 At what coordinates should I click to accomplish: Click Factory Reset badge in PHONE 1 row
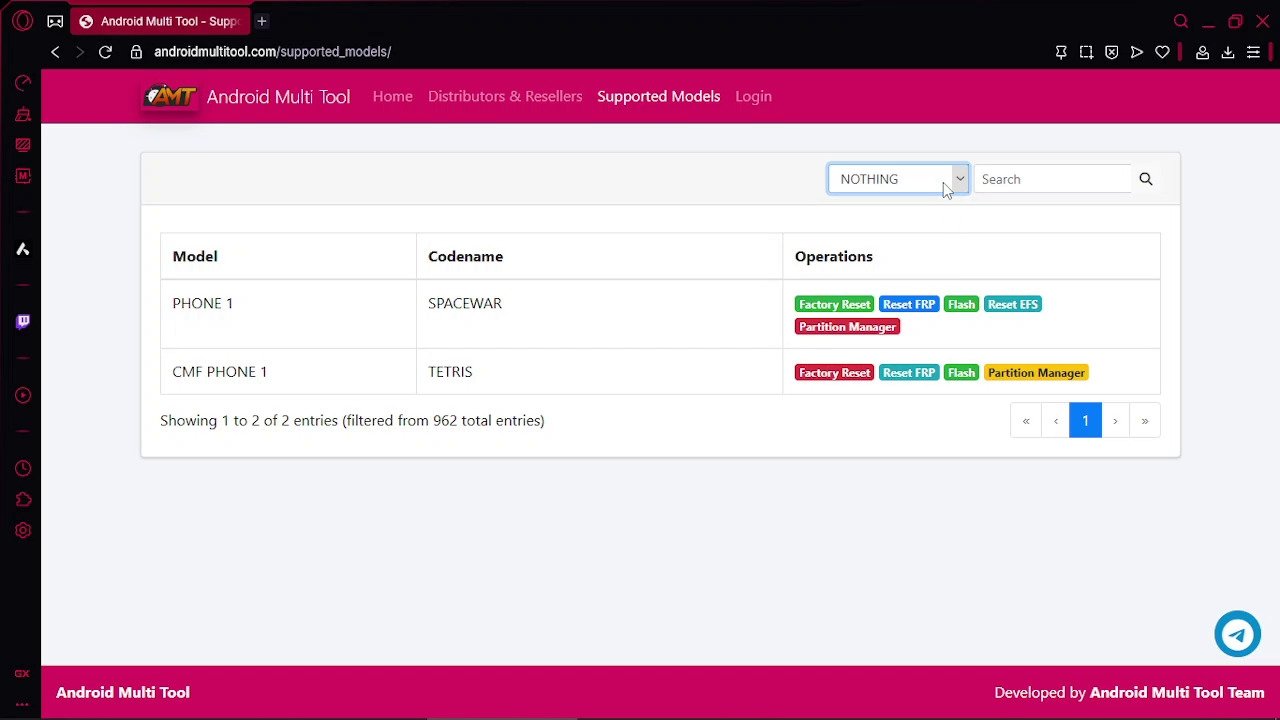pyautogui.click(x=834, y=304)
